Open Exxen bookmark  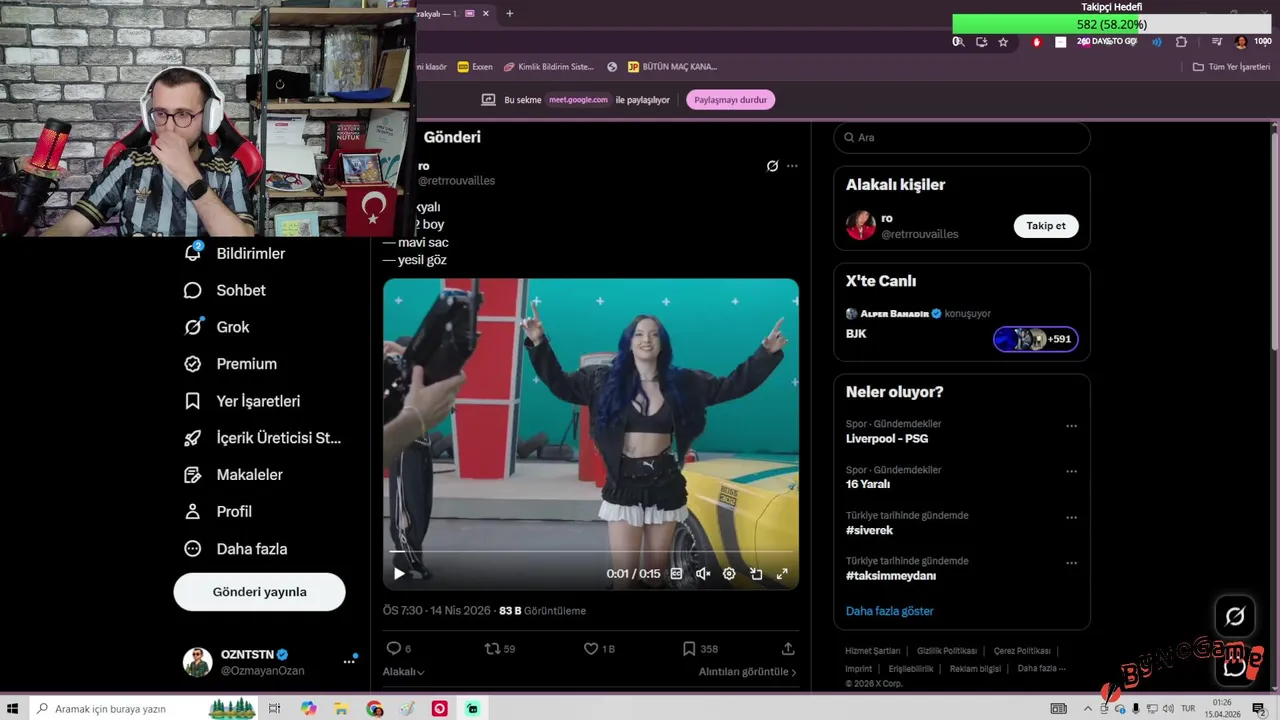pos(475,67)
